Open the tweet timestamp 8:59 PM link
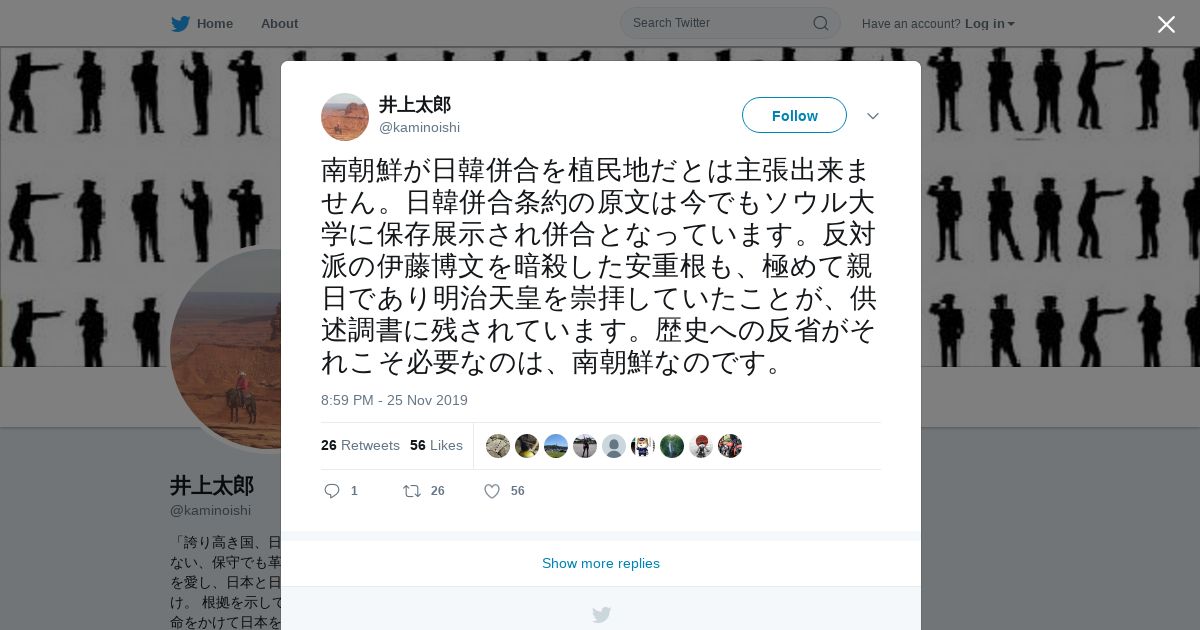Viewport: 1200px width, 630px height. click(x=394, y=400)
